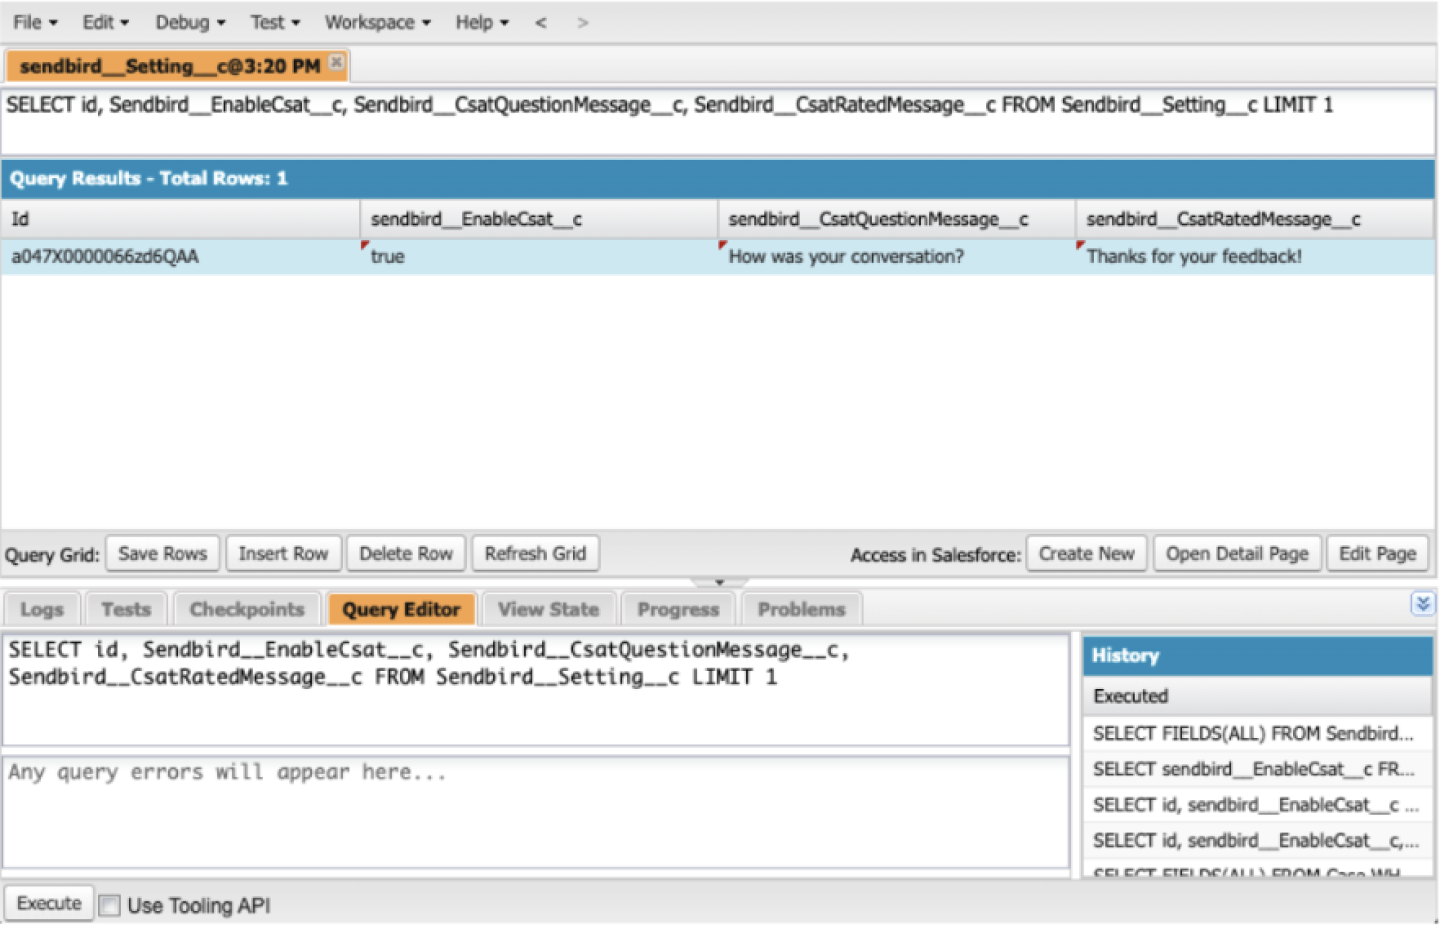Close the sendbird__Setting__c tab

tap(337, 62)
